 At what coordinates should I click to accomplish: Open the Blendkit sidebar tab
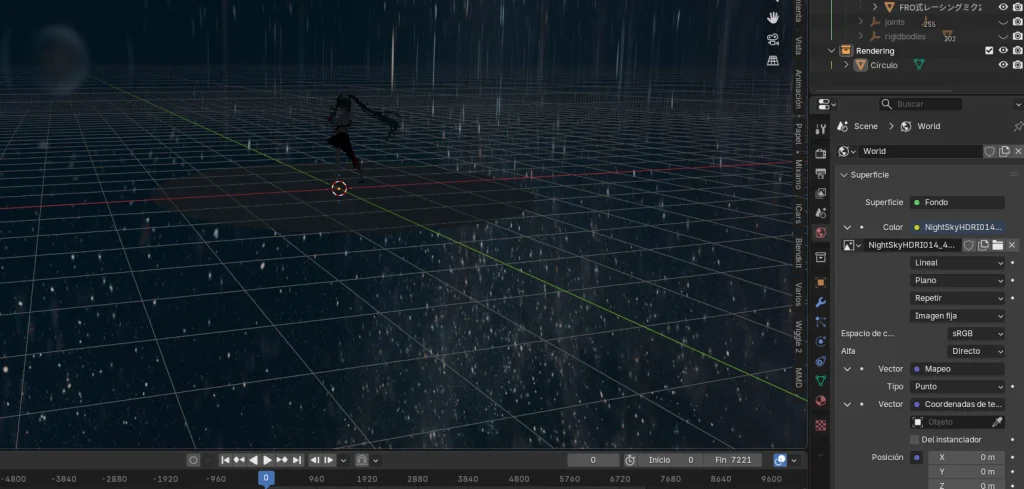[x=798, y=253]
